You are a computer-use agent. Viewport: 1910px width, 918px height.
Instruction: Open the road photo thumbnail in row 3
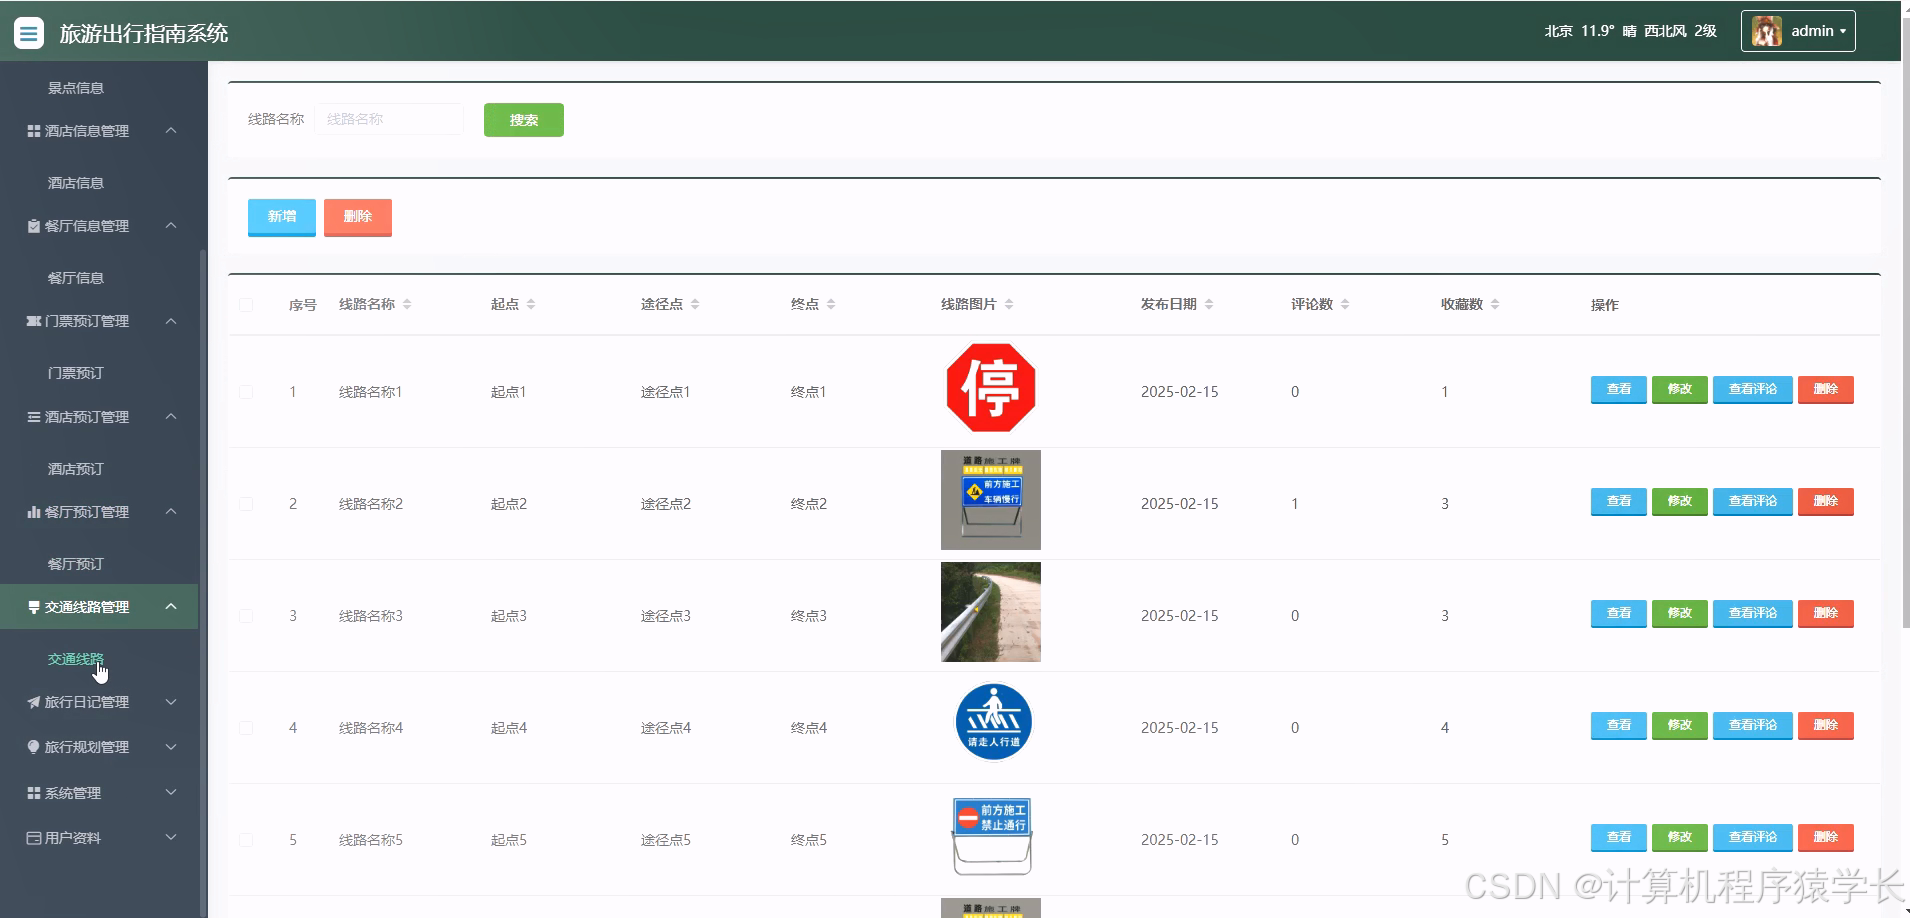coord(991,612)
